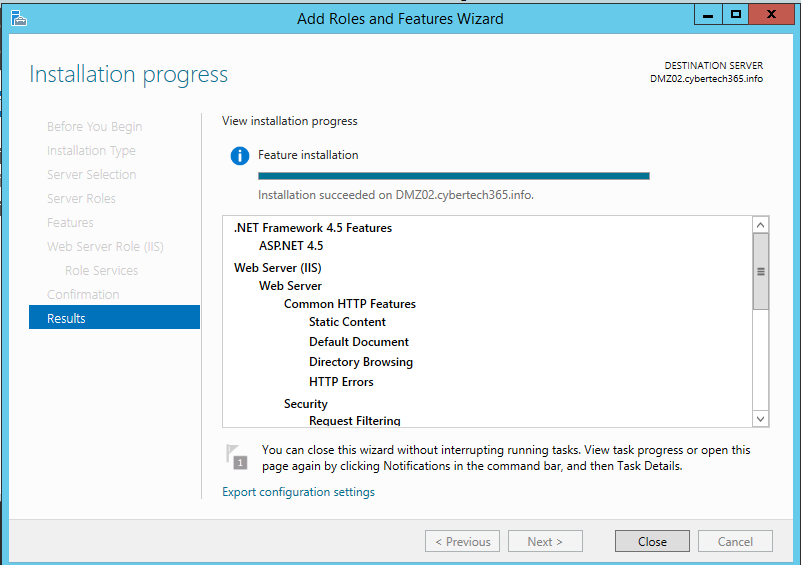Click the destination server name DMZ02.cybertech365.info

pos(706,79)
